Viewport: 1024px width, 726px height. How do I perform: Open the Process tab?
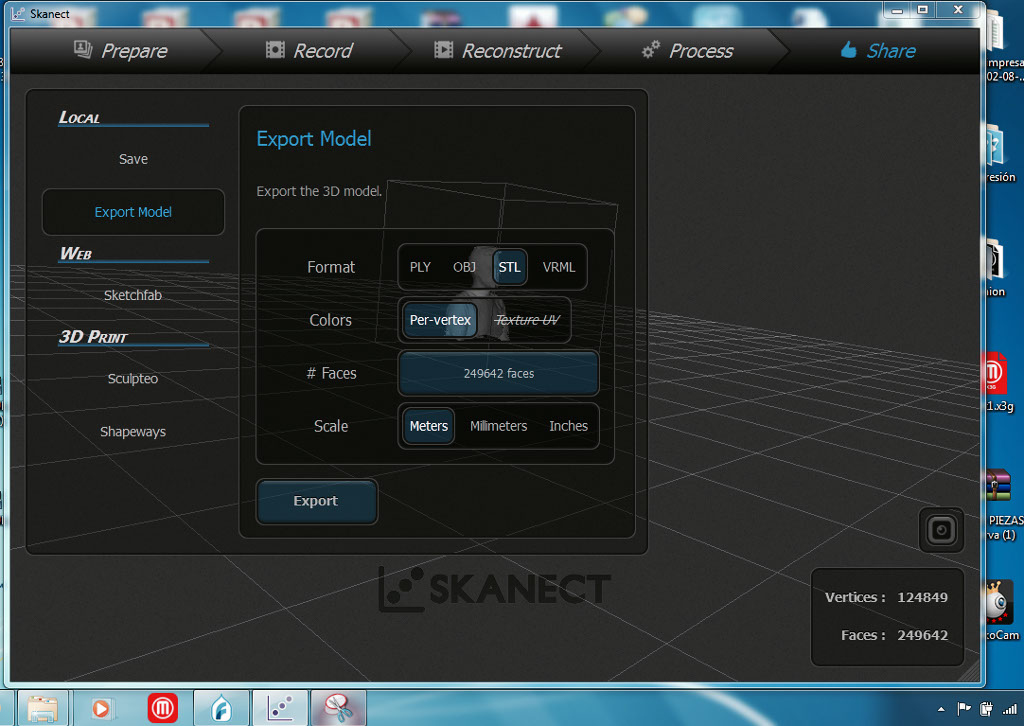(688, 51)
